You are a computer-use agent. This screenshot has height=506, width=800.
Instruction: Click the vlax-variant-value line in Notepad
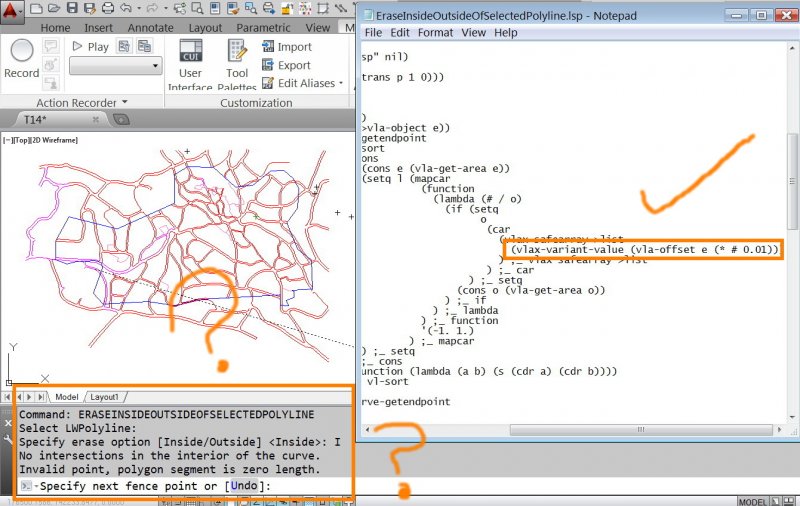(x=644, y=249)
